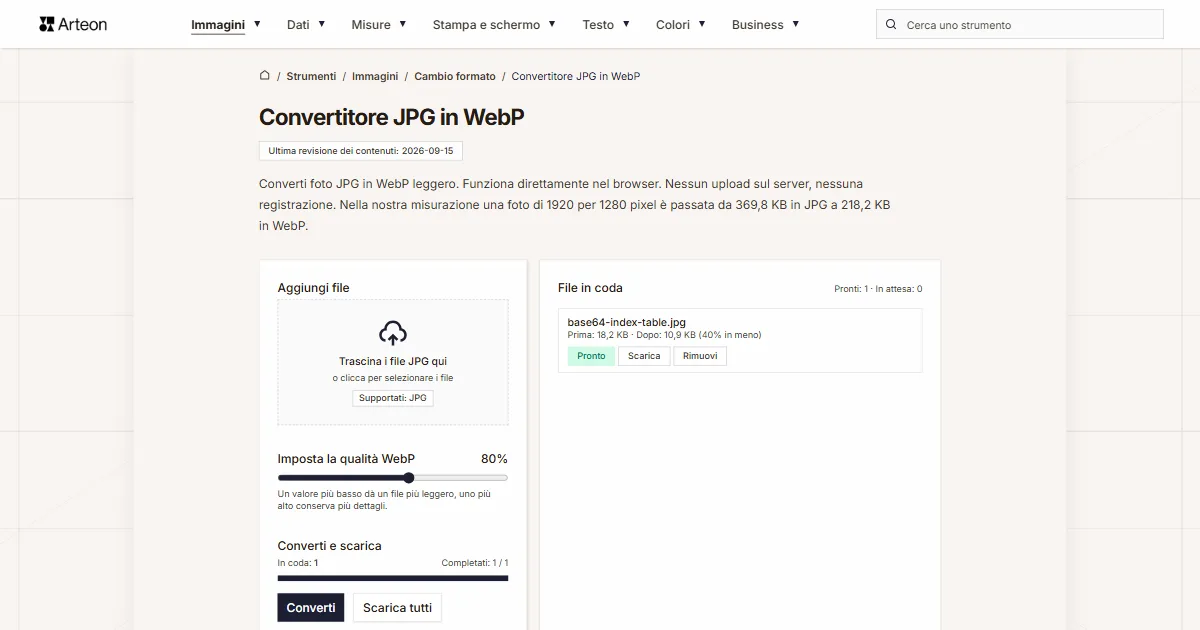This screenshot has height=630, width=1200.
Task: Click the Scarica tutti button
Action: tap(397, 607)
